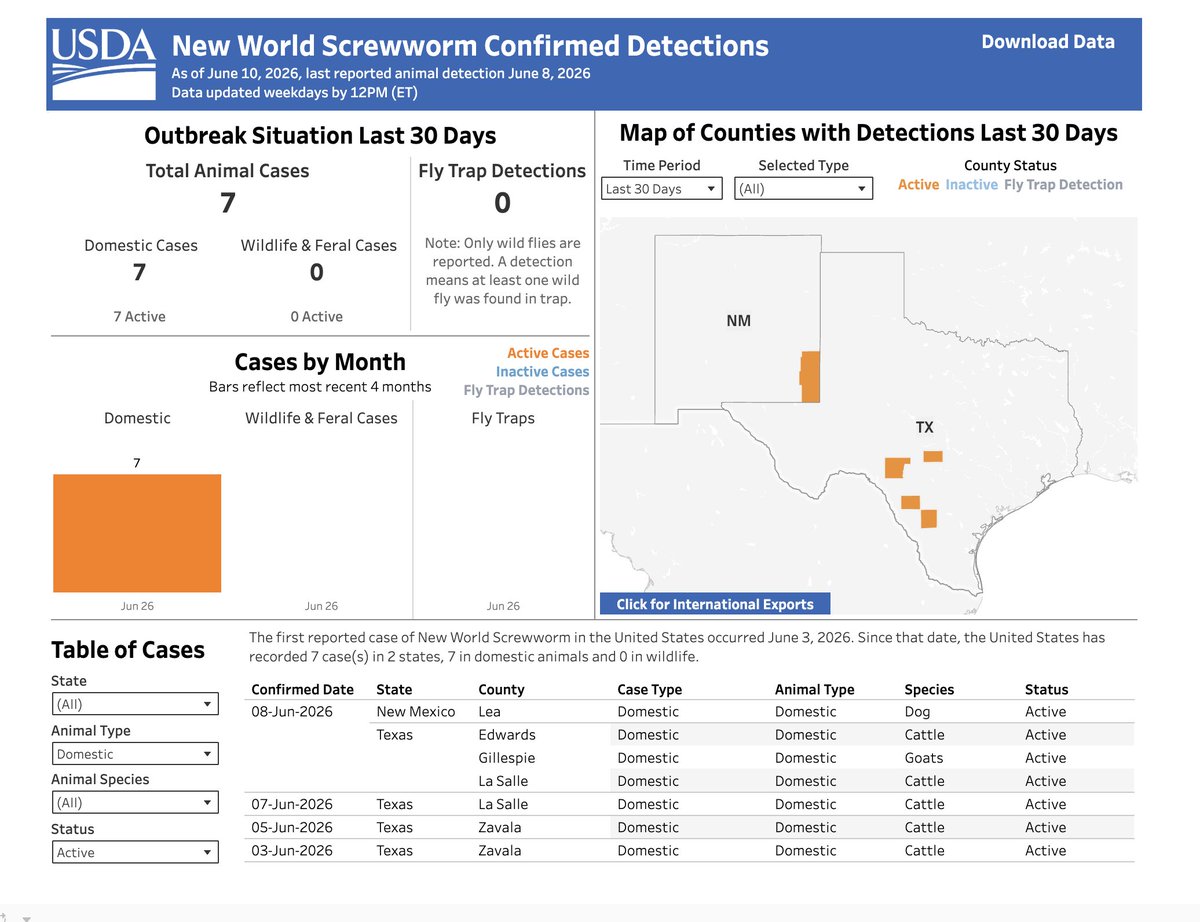Click the Fly Traps chart label
The width and height of the screenshot is (1200, 922).
[503, 418]
